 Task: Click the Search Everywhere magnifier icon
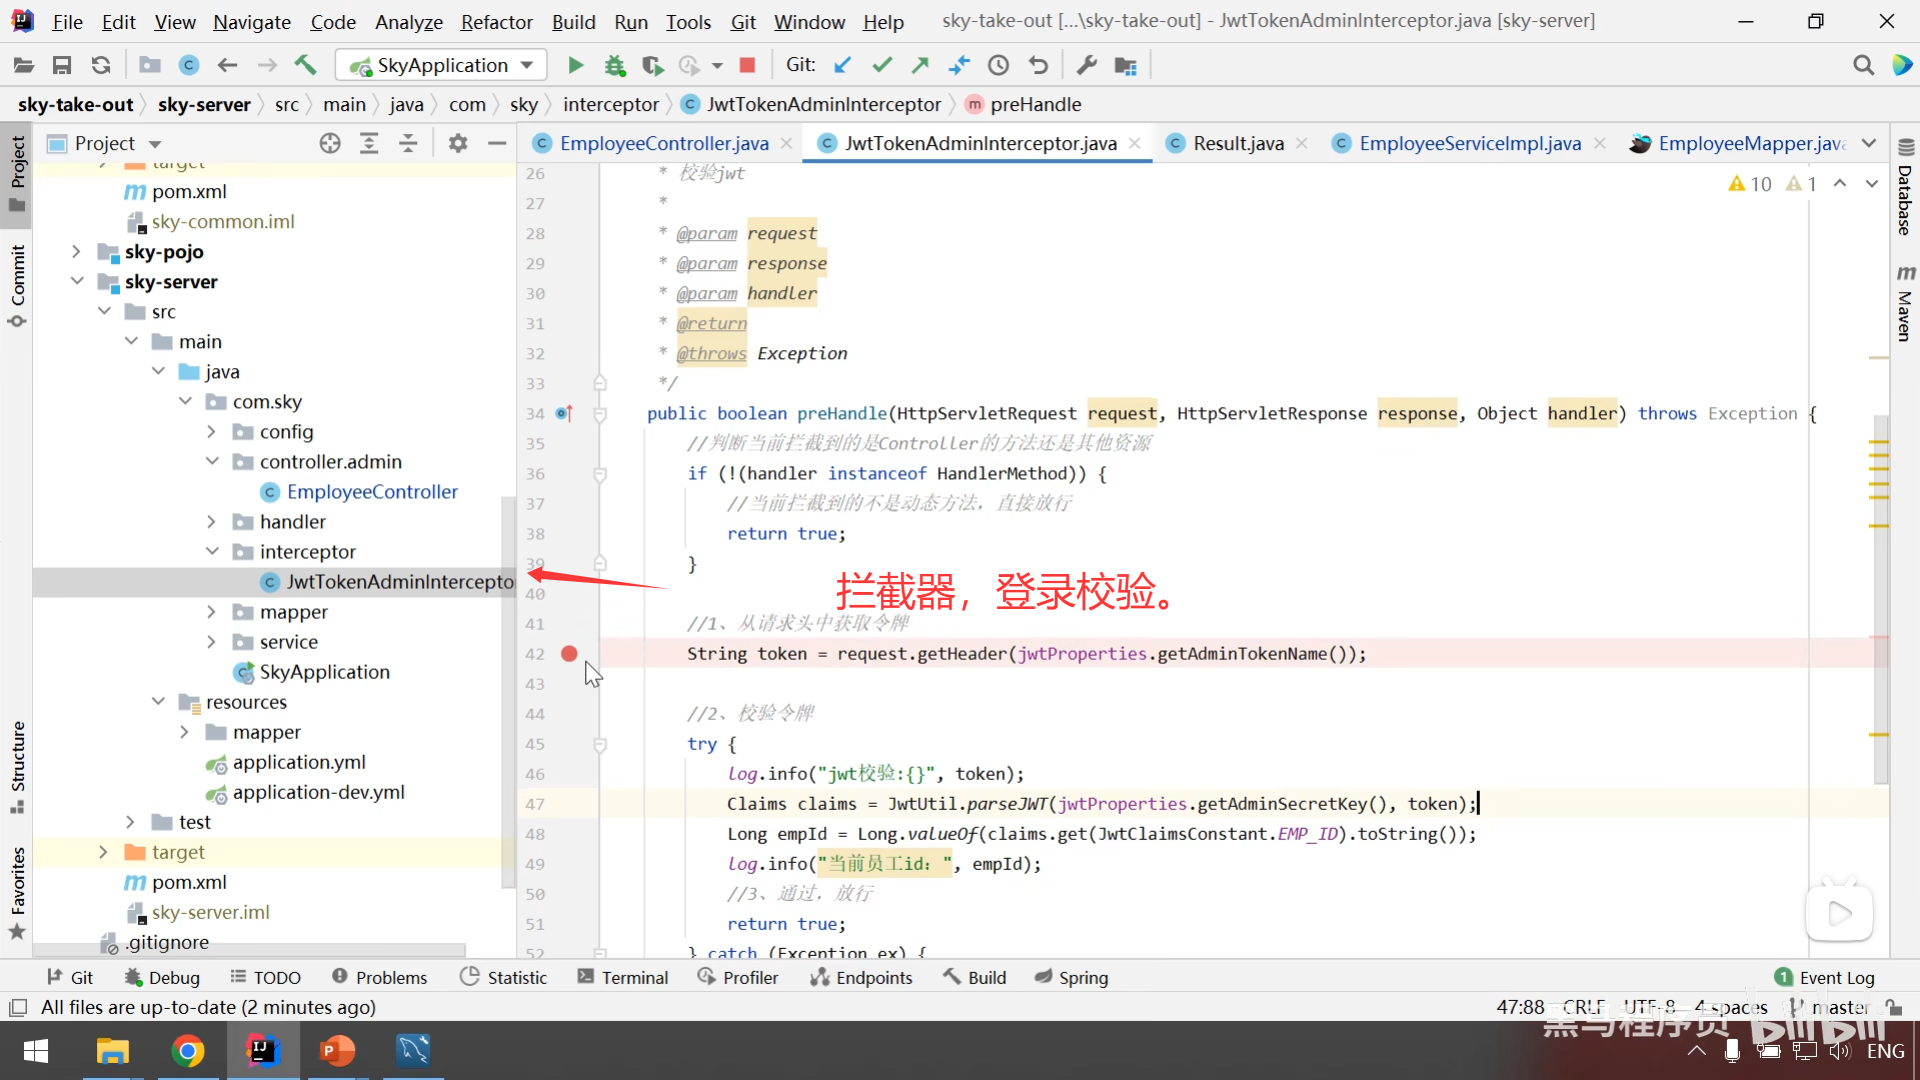pos(1862,66)
